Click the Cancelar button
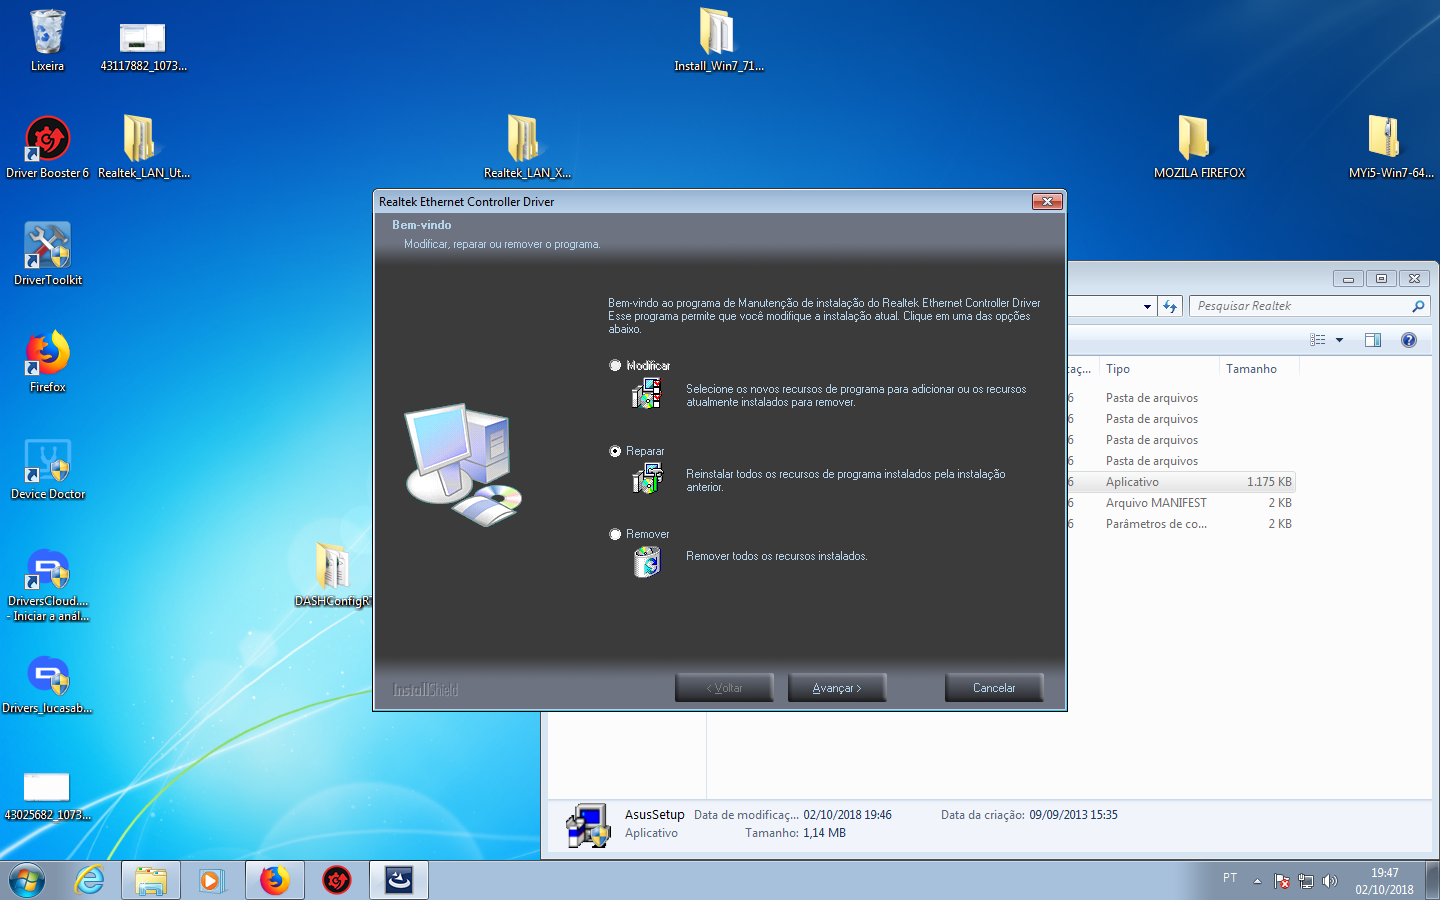The image size is (1440, 900). [x=994, y=688]
